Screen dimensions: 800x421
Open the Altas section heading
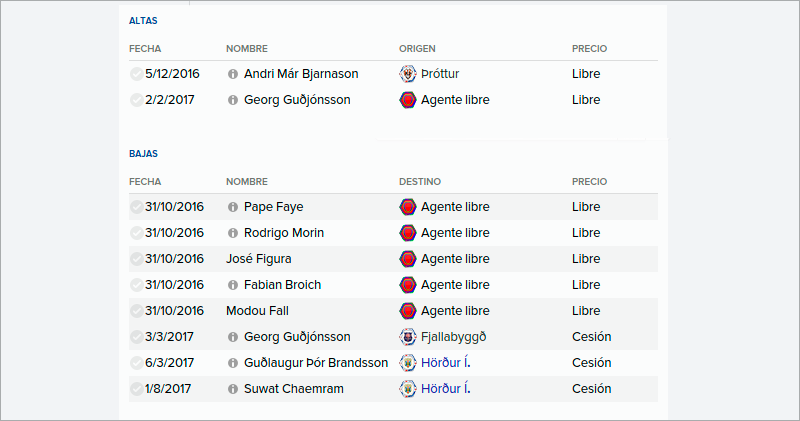[x=143, y=21]
